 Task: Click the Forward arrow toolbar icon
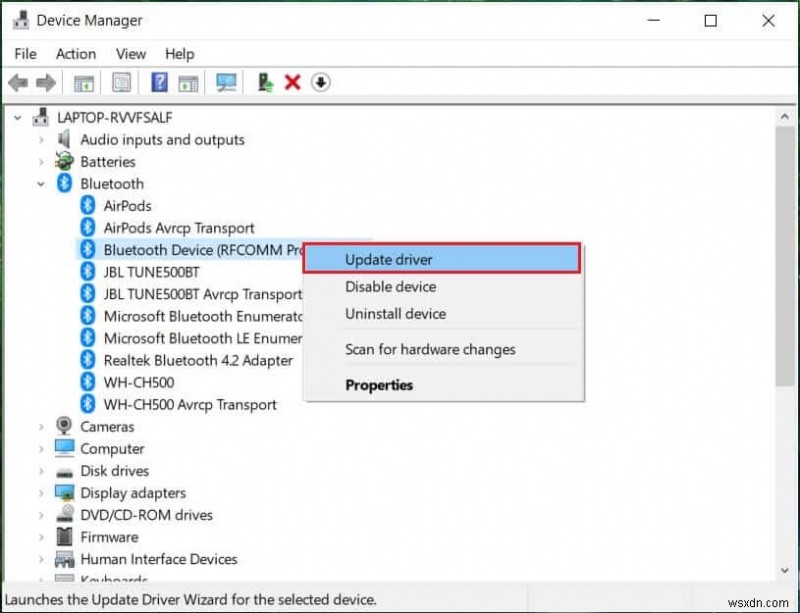pos(46,83)
